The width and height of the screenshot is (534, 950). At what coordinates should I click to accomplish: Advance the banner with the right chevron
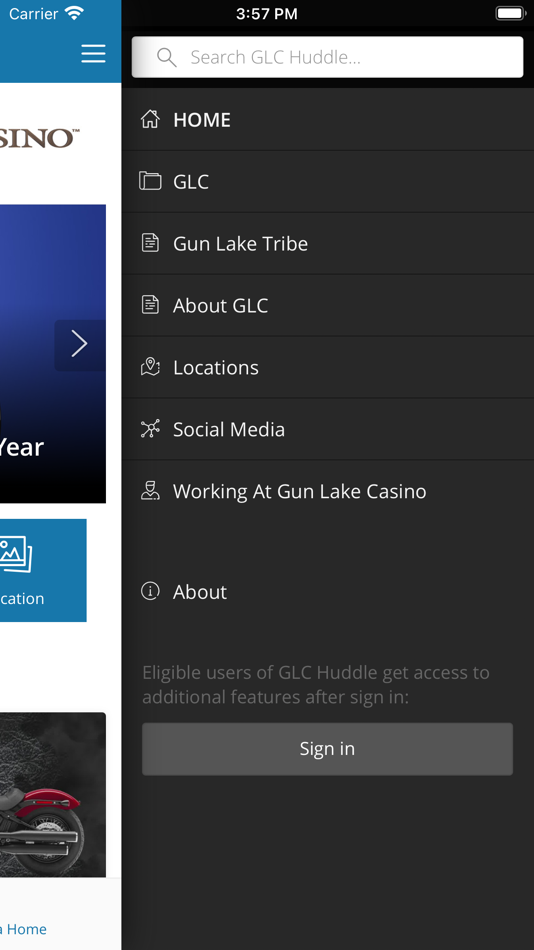79,344
